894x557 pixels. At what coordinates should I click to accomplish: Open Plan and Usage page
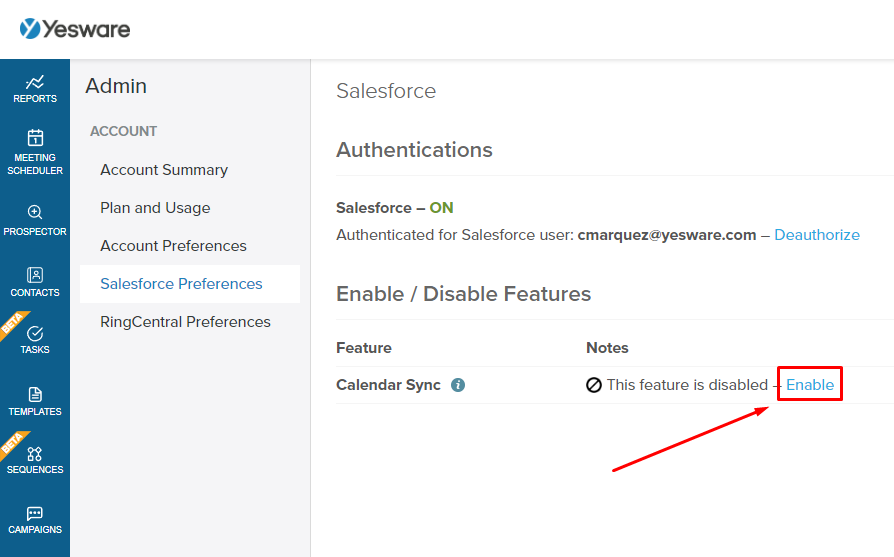[155, 208]
